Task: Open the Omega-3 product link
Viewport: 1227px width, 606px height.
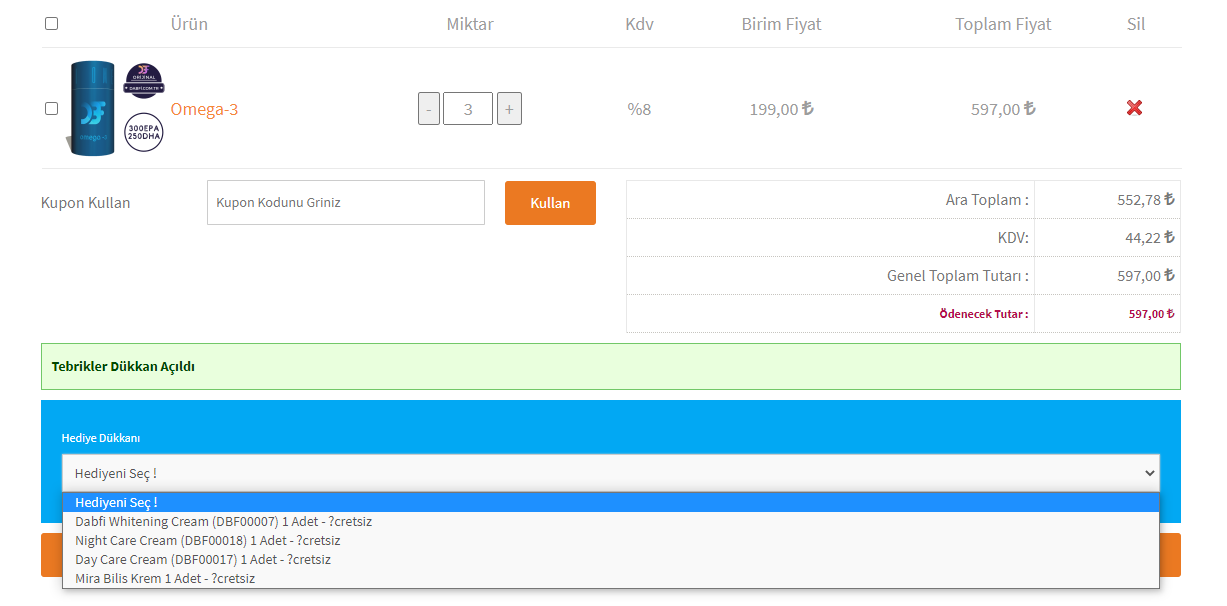Action: [x=204, y=110]
